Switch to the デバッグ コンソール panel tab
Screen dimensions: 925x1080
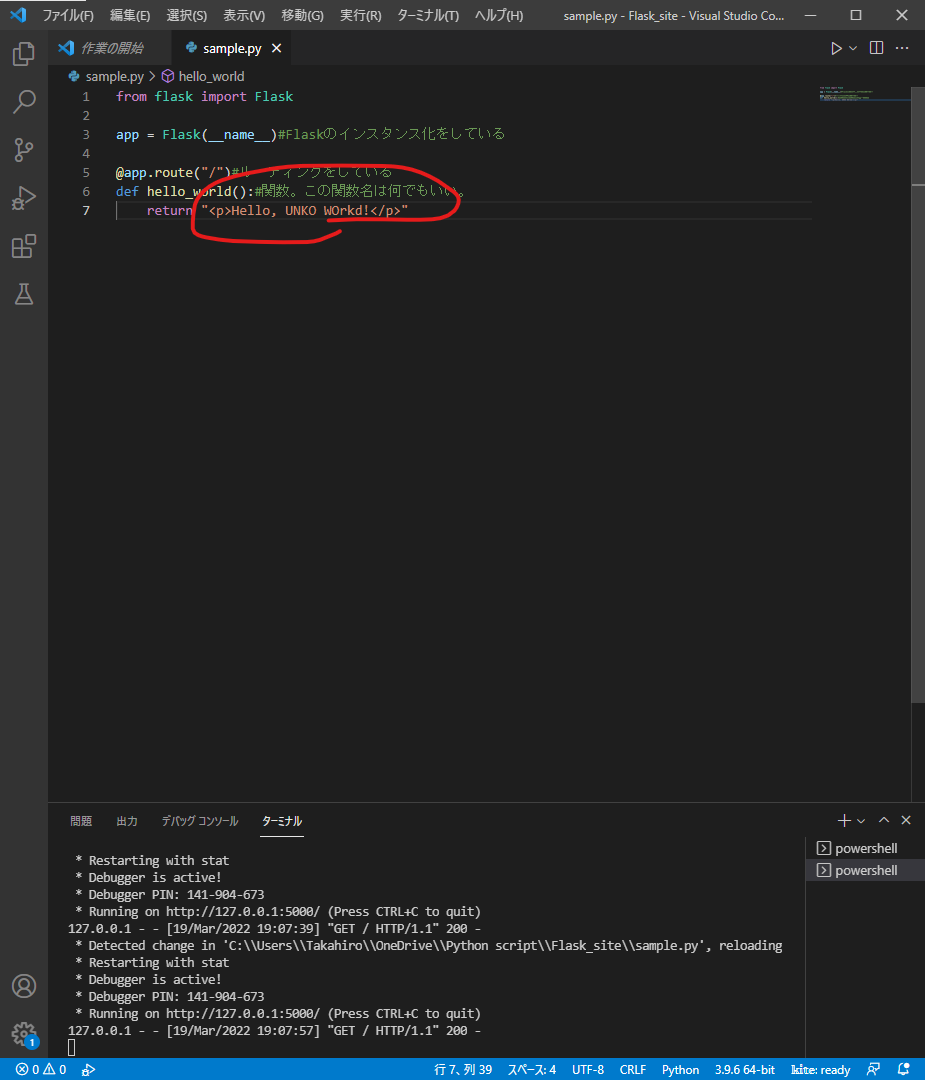click(x=200, y=821)
